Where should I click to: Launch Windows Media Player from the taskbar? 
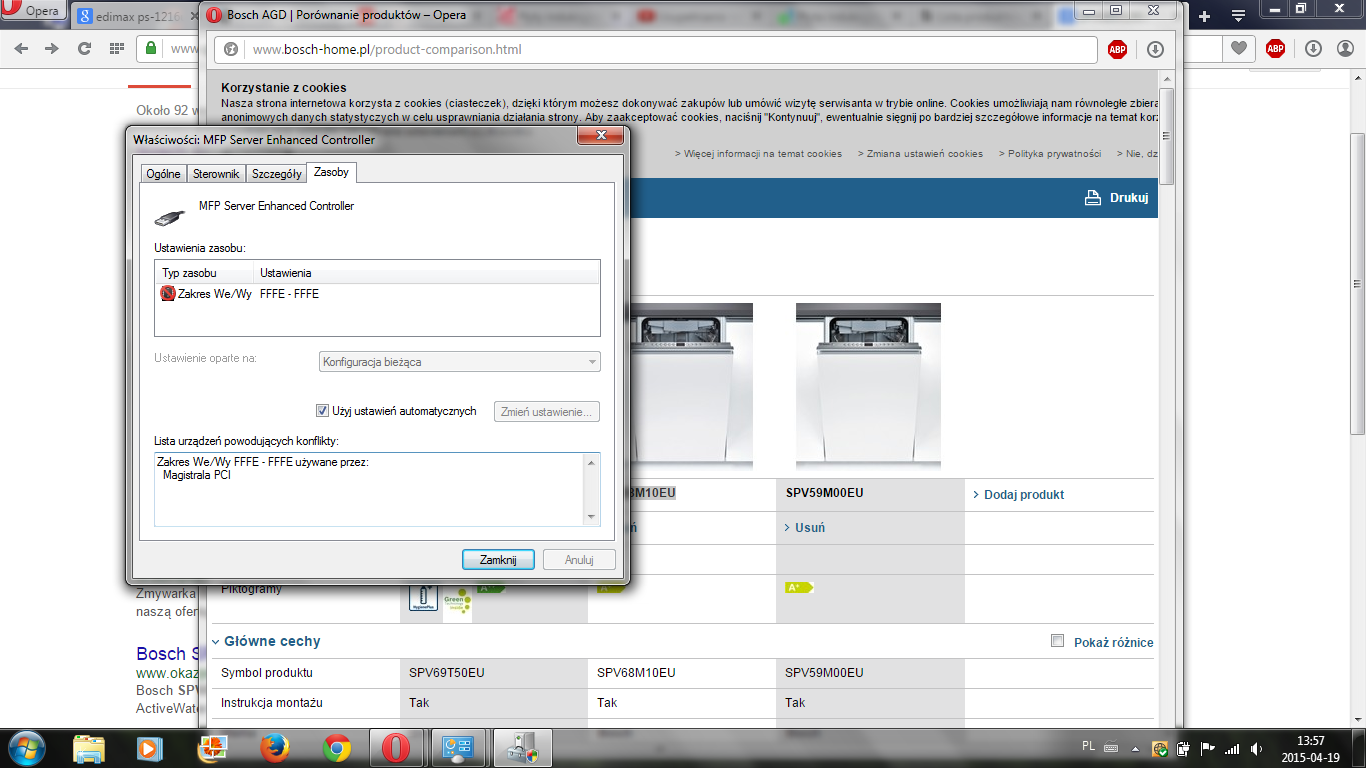[150, 748]
